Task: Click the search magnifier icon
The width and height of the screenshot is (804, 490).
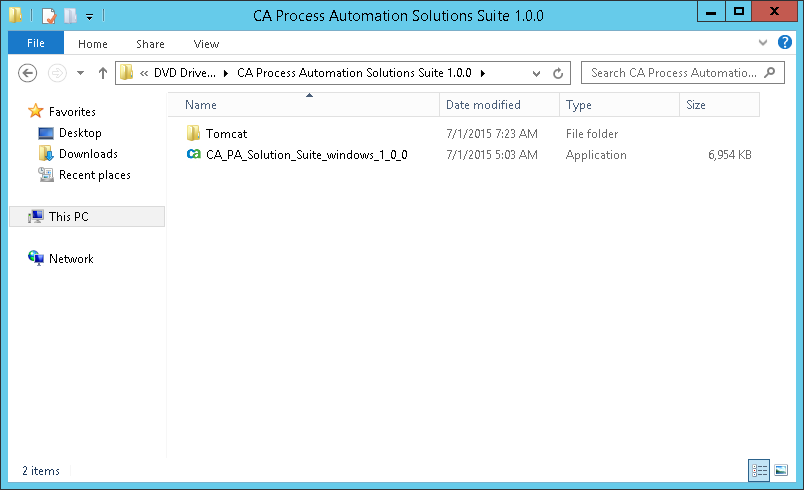Action: pyautogui.click(x=770, y=73)
